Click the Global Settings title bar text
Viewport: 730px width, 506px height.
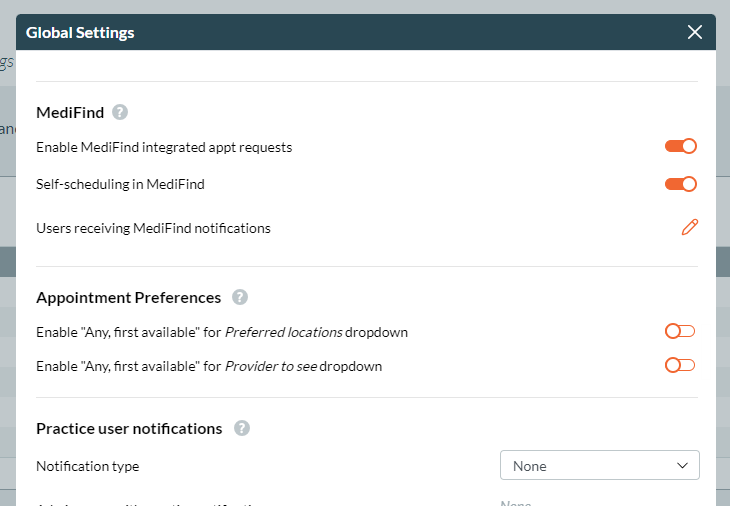coord(80,33)
